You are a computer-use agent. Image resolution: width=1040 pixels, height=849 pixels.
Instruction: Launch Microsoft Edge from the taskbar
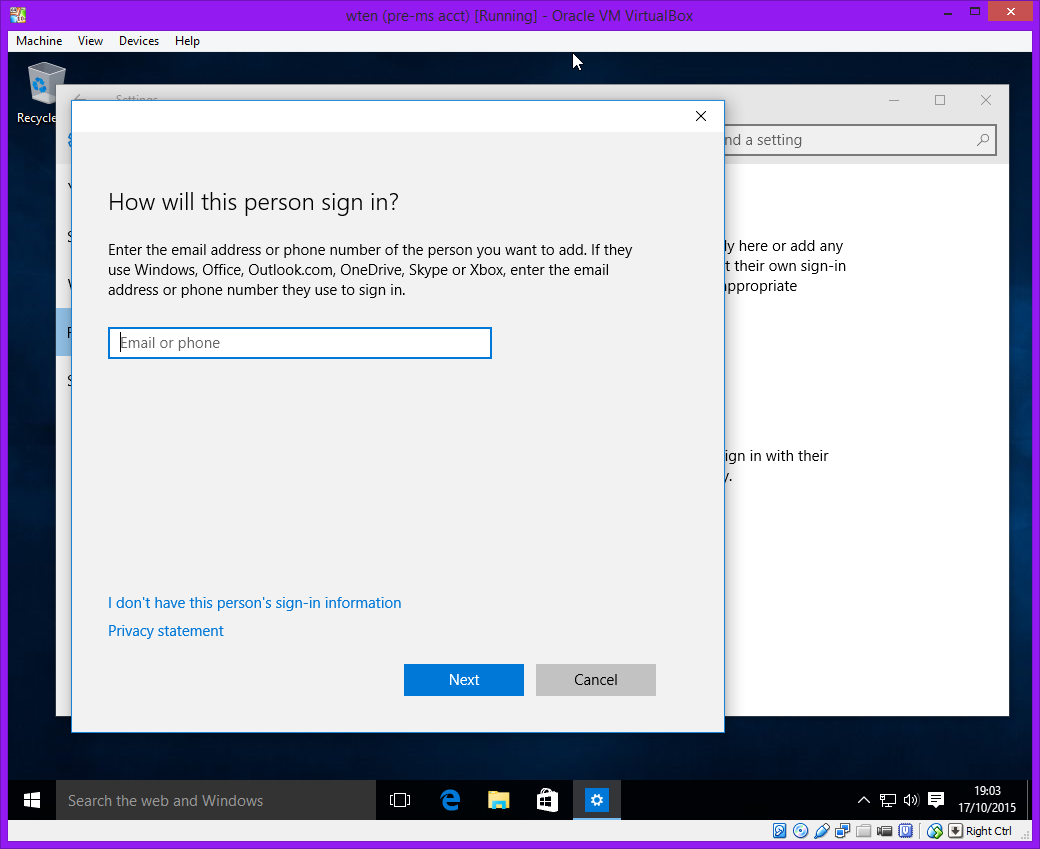click(x=450, y=800)
